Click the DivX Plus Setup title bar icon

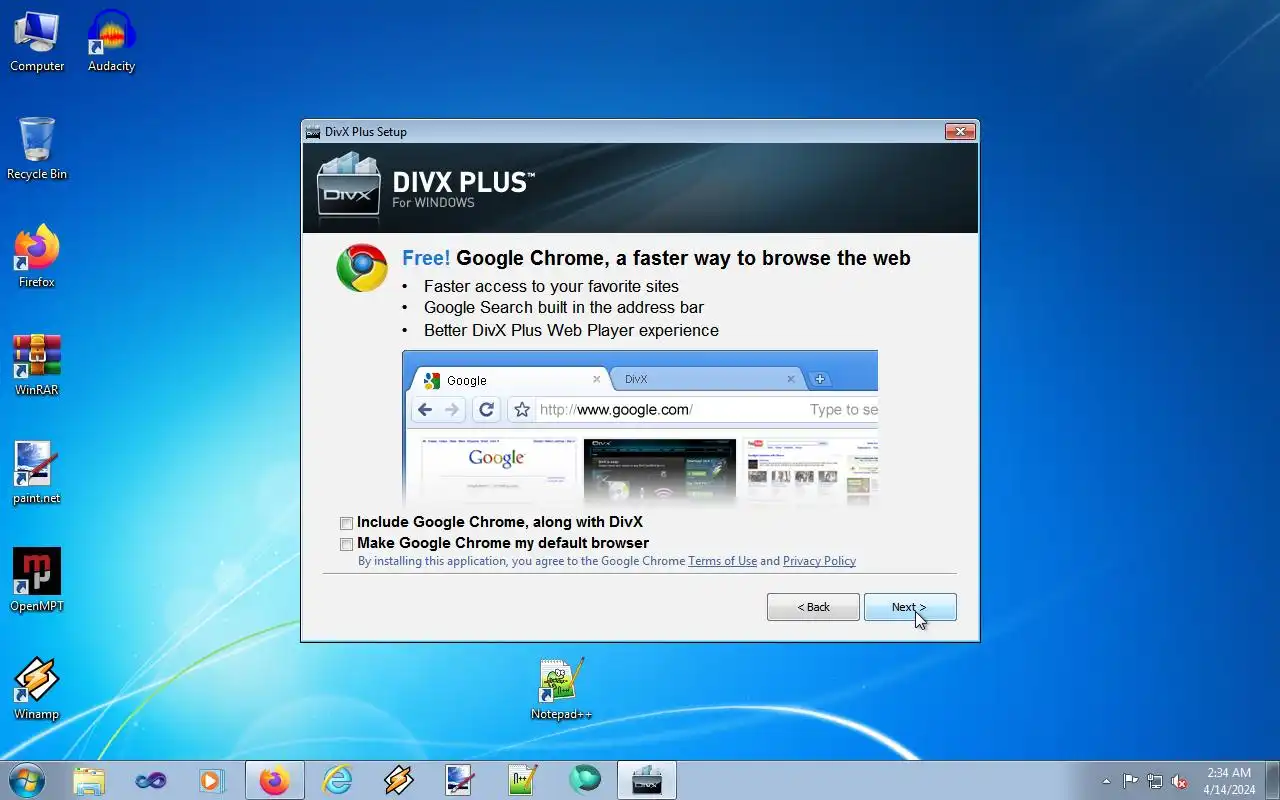point(313,132)
